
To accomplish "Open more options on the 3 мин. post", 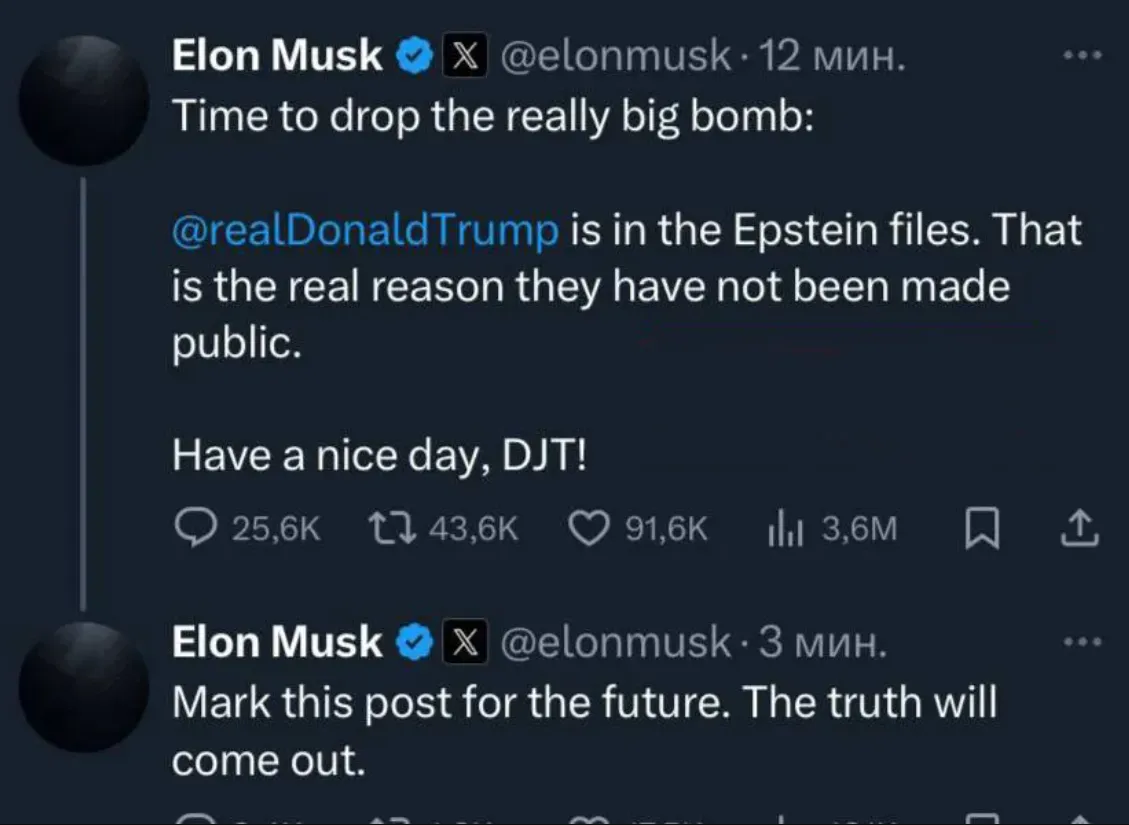I will point(1083,641).
